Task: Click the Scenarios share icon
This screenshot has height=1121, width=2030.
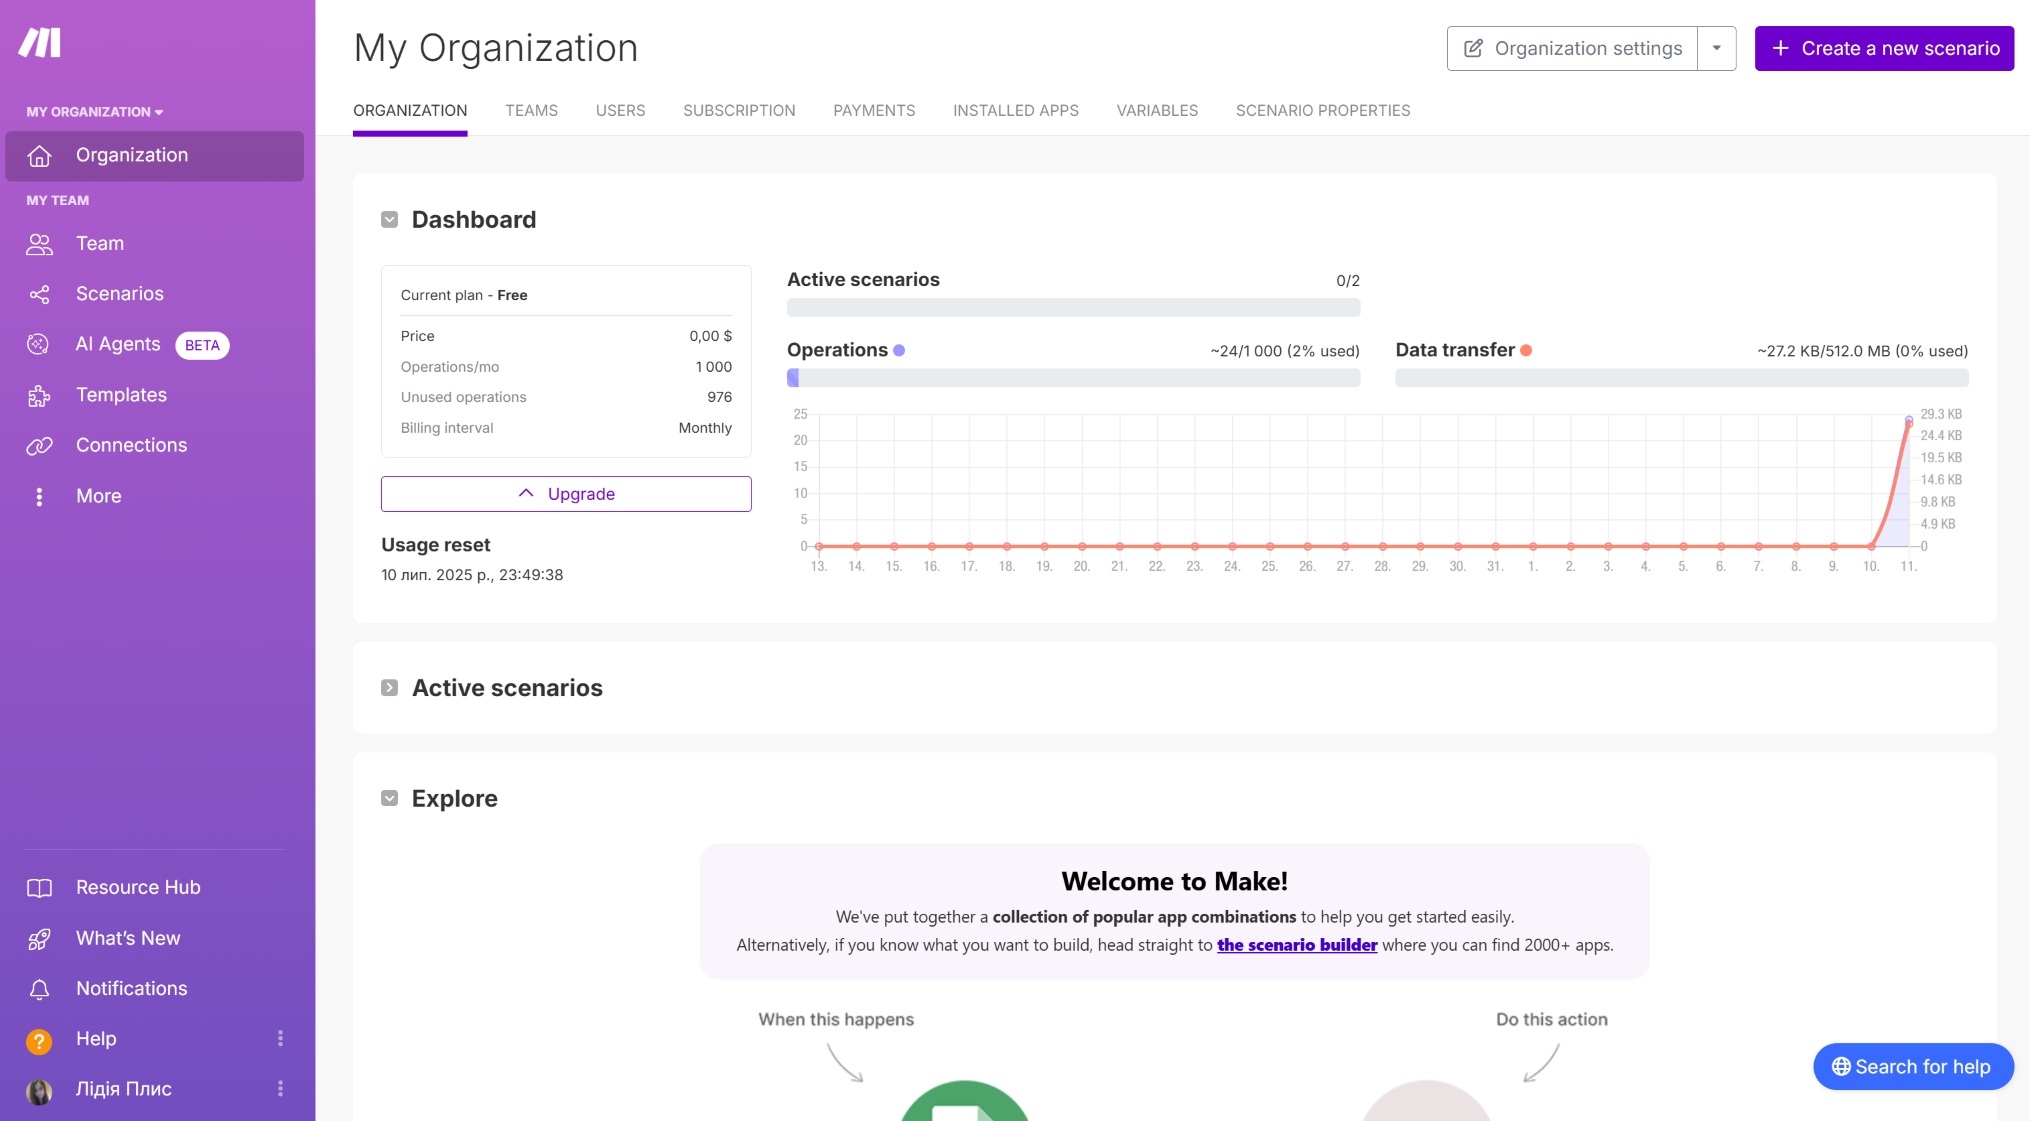Action: click(x=39, y=294)
